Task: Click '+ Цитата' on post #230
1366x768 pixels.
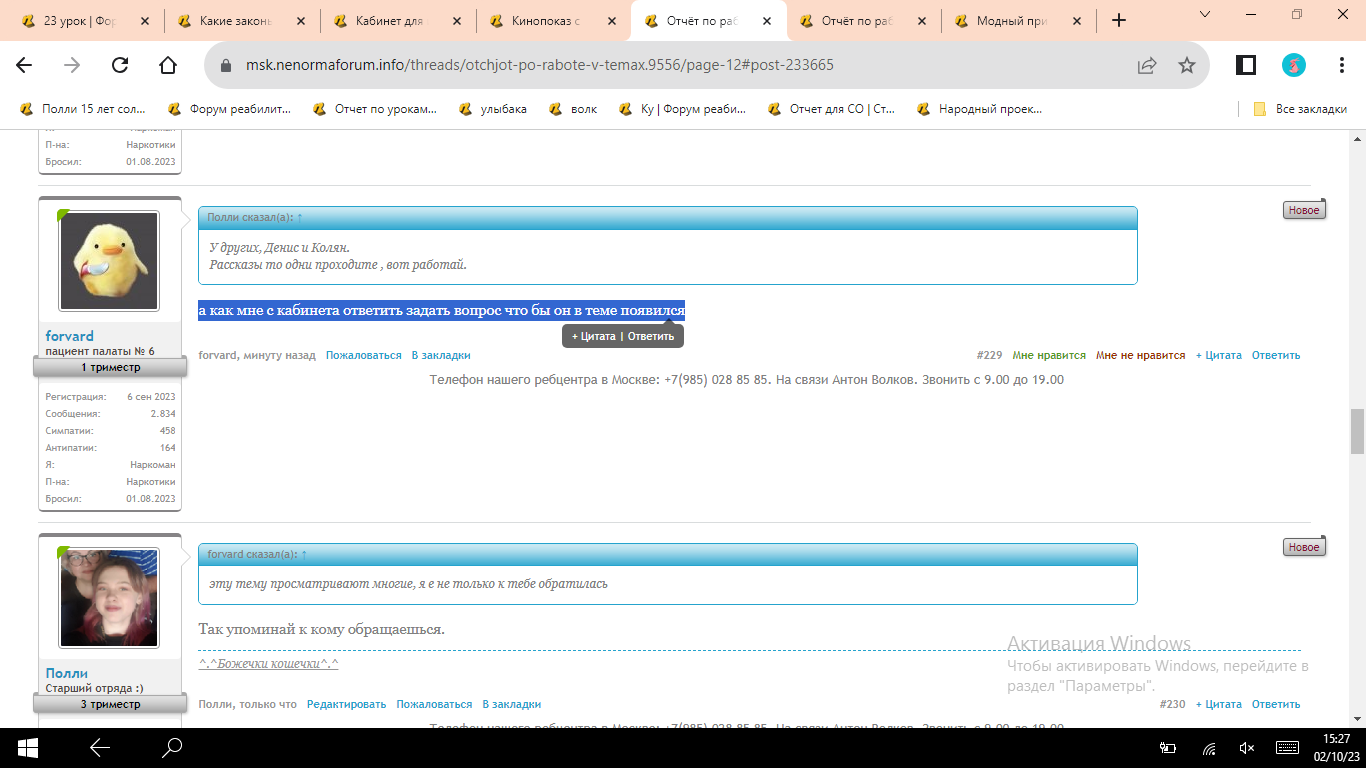Action: point(1219,704)
